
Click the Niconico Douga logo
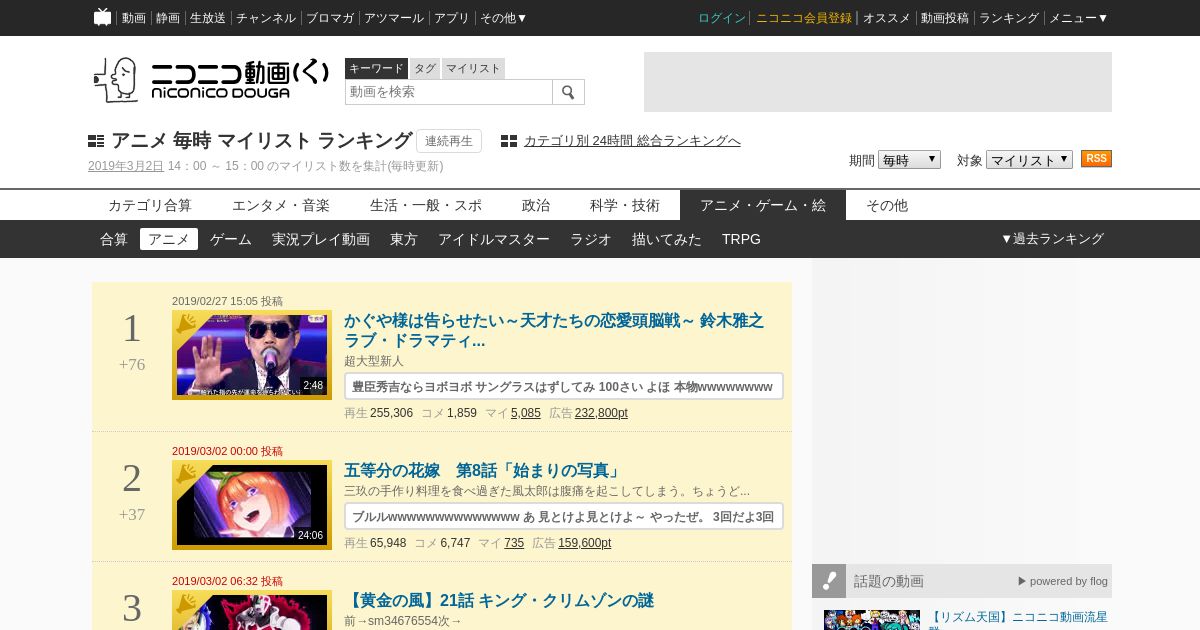(x=211, y=80)
